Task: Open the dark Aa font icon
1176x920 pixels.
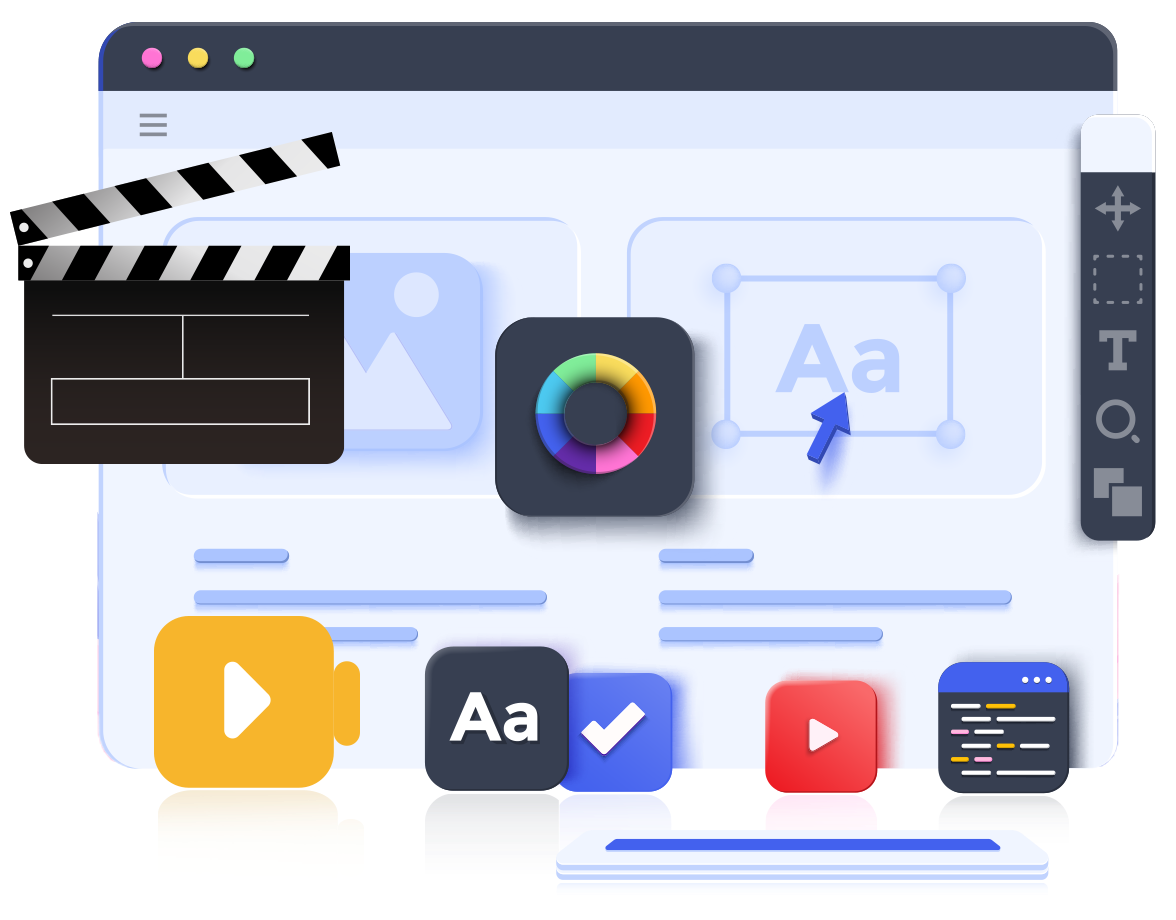Action: click(x=495, y=718)
